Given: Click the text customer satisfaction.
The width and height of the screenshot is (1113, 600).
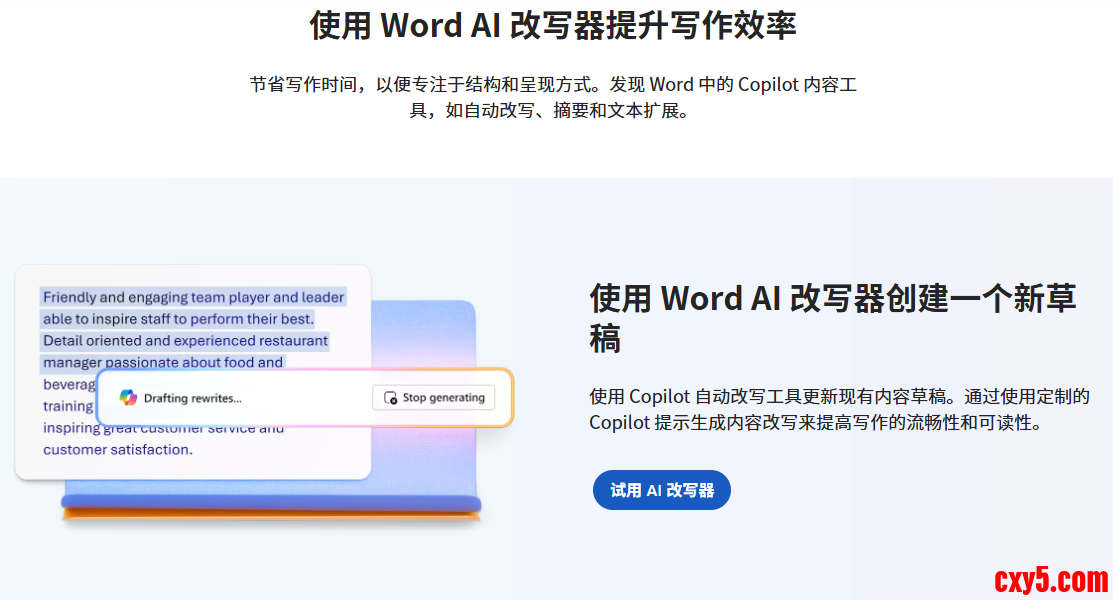Looking at the screenshot, I should coord(118,449).
